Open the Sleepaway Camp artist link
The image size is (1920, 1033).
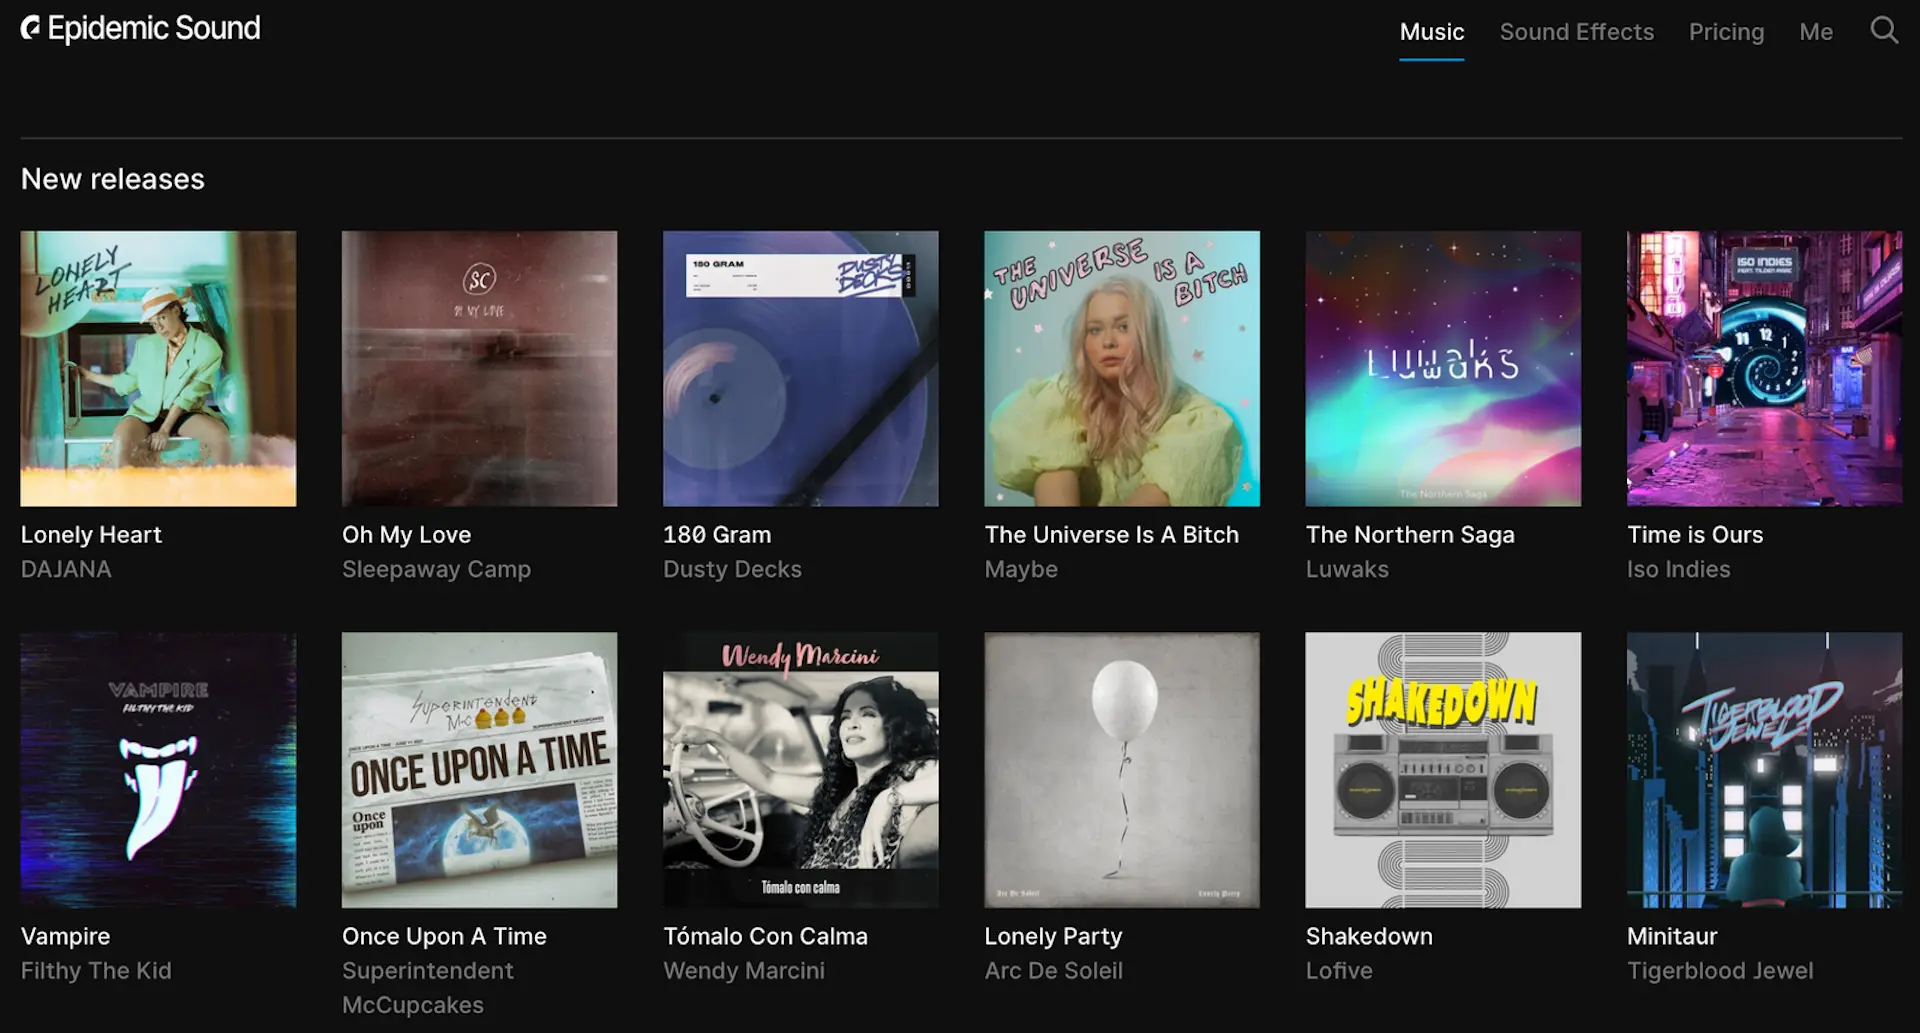tap(436, 569)
